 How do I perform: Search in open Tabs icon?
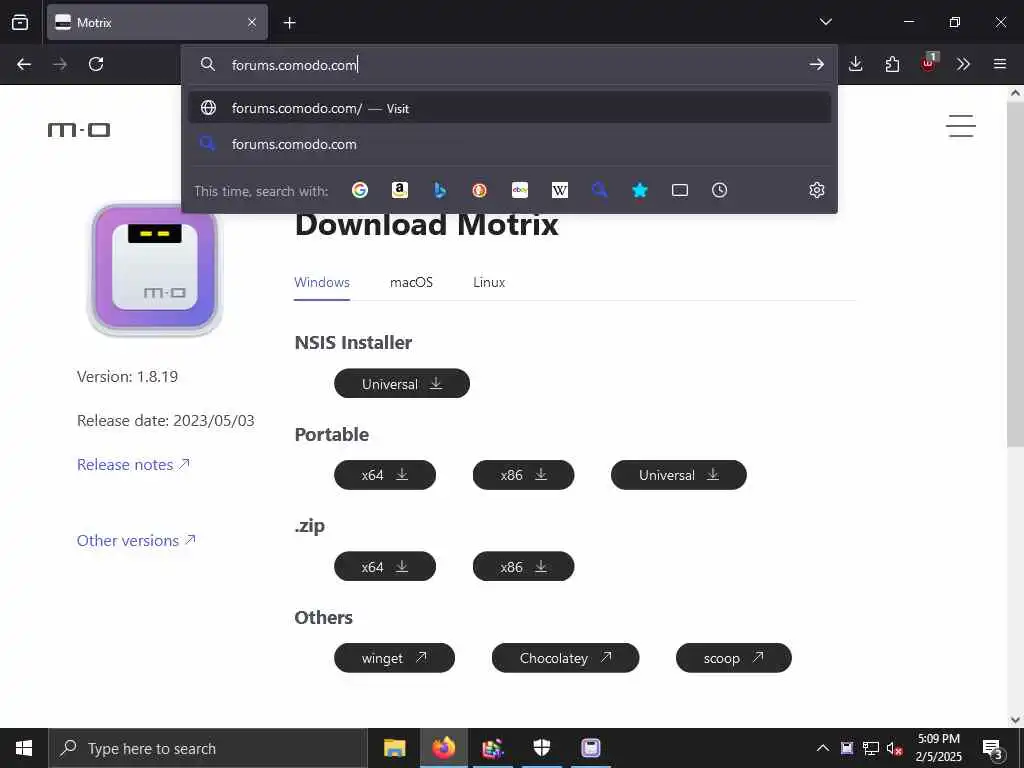pos(680,190)
